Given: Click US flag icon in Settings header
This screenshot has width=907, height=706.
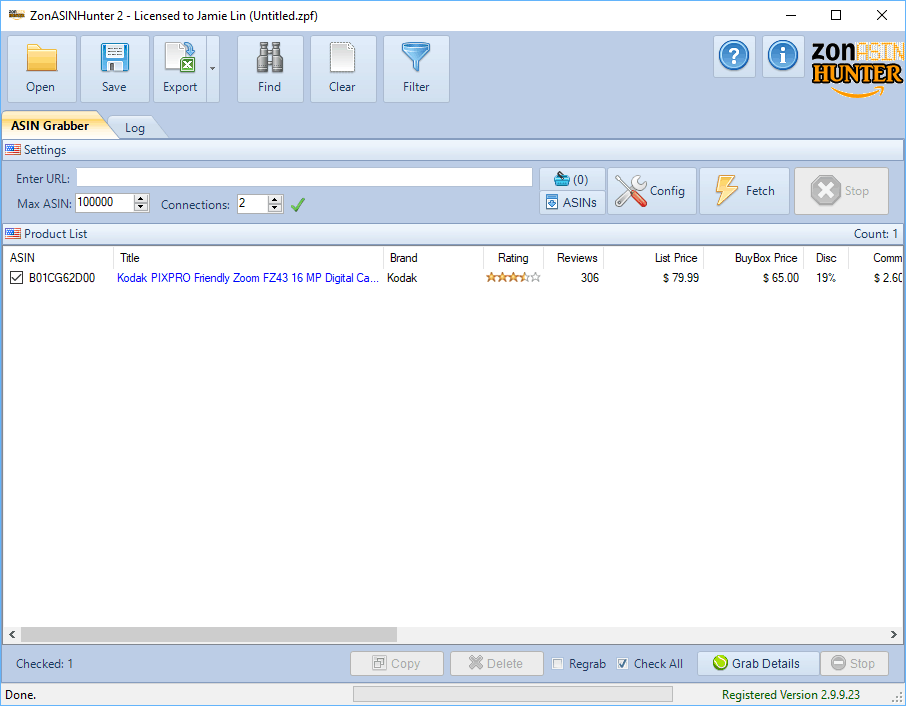Looking at the screenshot, I should [13, 150].
